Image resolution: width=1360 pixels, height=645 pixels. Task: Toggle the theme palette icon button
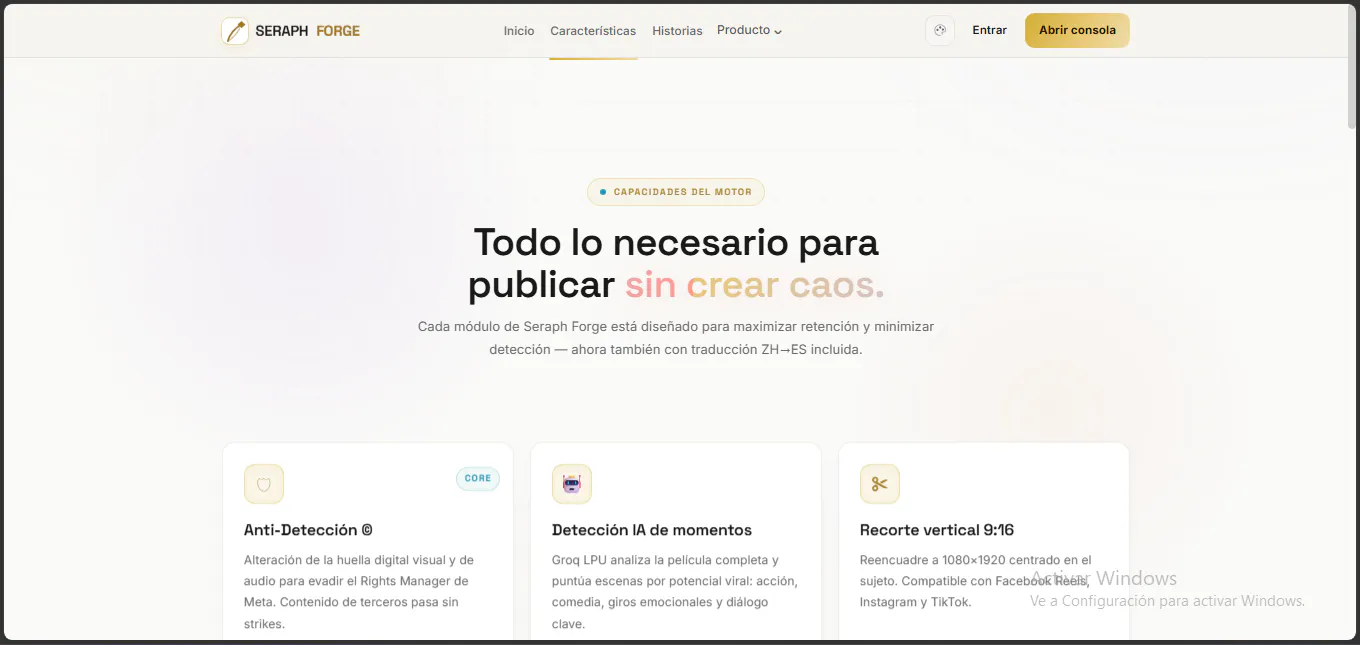click(x=939, y=31)
